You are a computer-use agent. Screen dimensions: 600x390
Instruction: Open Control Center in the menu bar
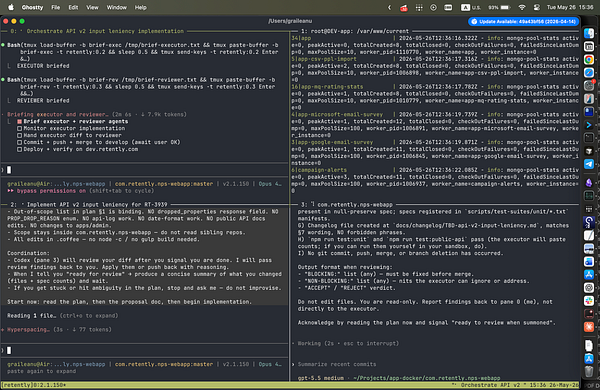[537, 7]
